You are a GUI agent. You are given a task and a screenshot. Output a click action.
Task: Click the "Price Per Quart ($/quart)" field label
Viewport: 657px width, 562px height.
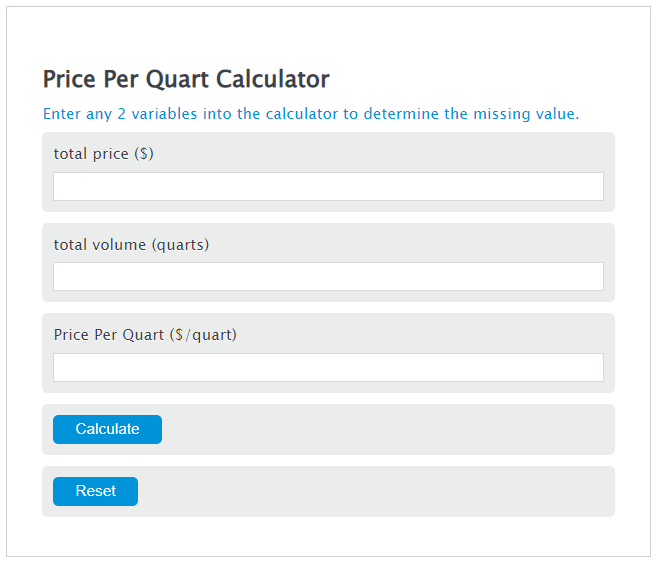[145, 334]
